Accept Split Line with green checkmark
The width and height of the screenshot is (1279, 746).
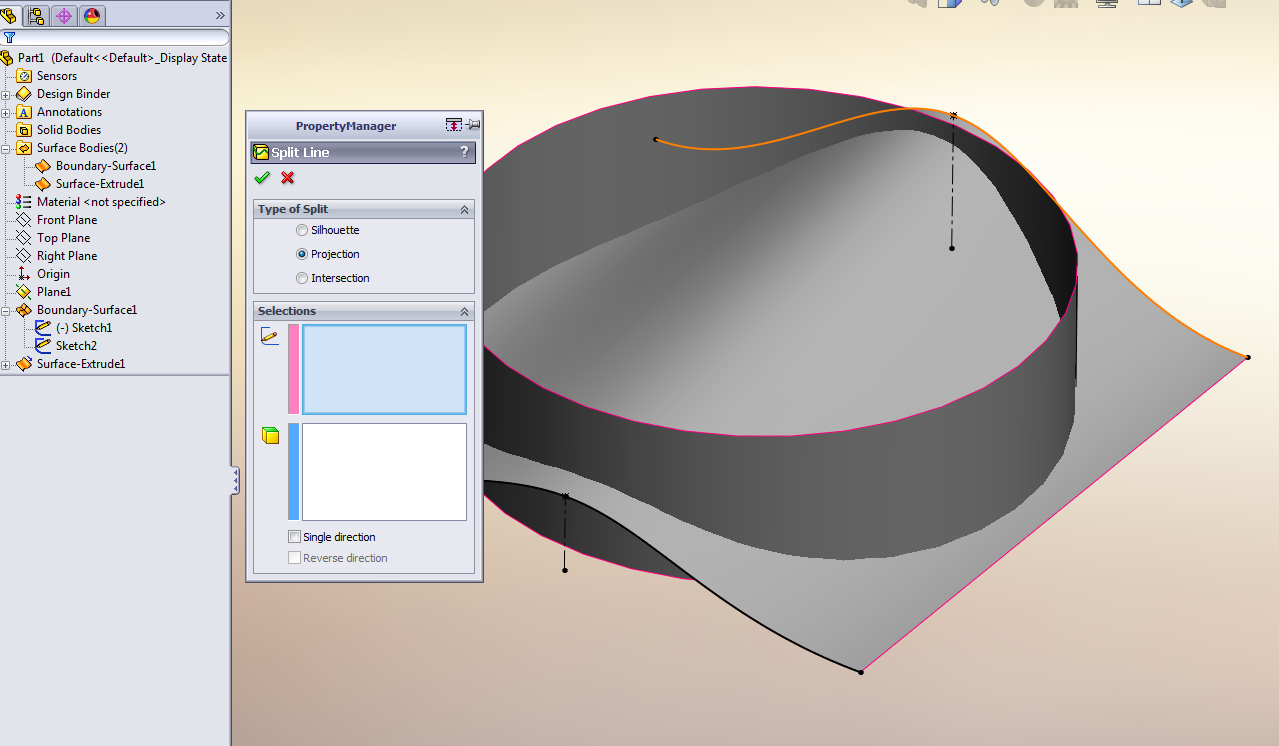pyautogui.click(x=262, y=178)
